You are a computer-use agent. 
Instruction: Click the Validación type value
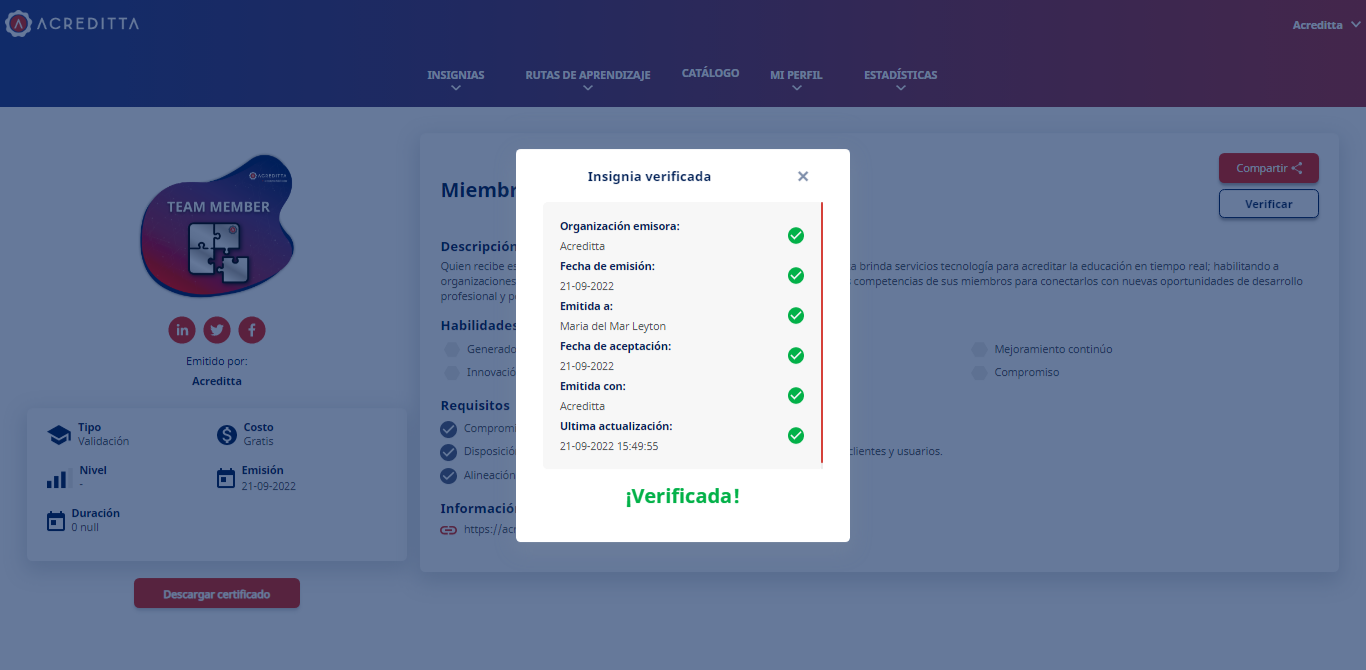click(x=103, y=441)
